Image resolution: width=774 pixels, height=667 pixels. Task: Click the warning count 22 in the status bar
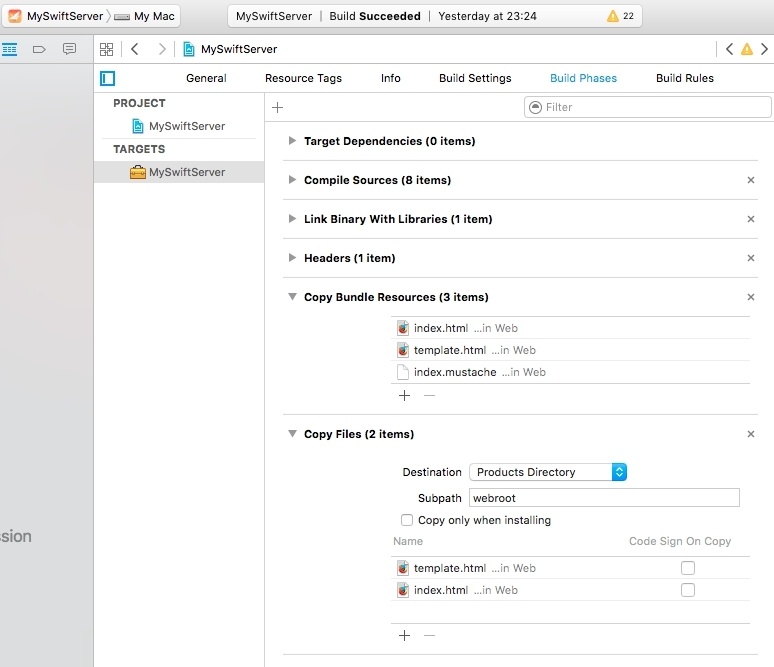tap(628, 16)
